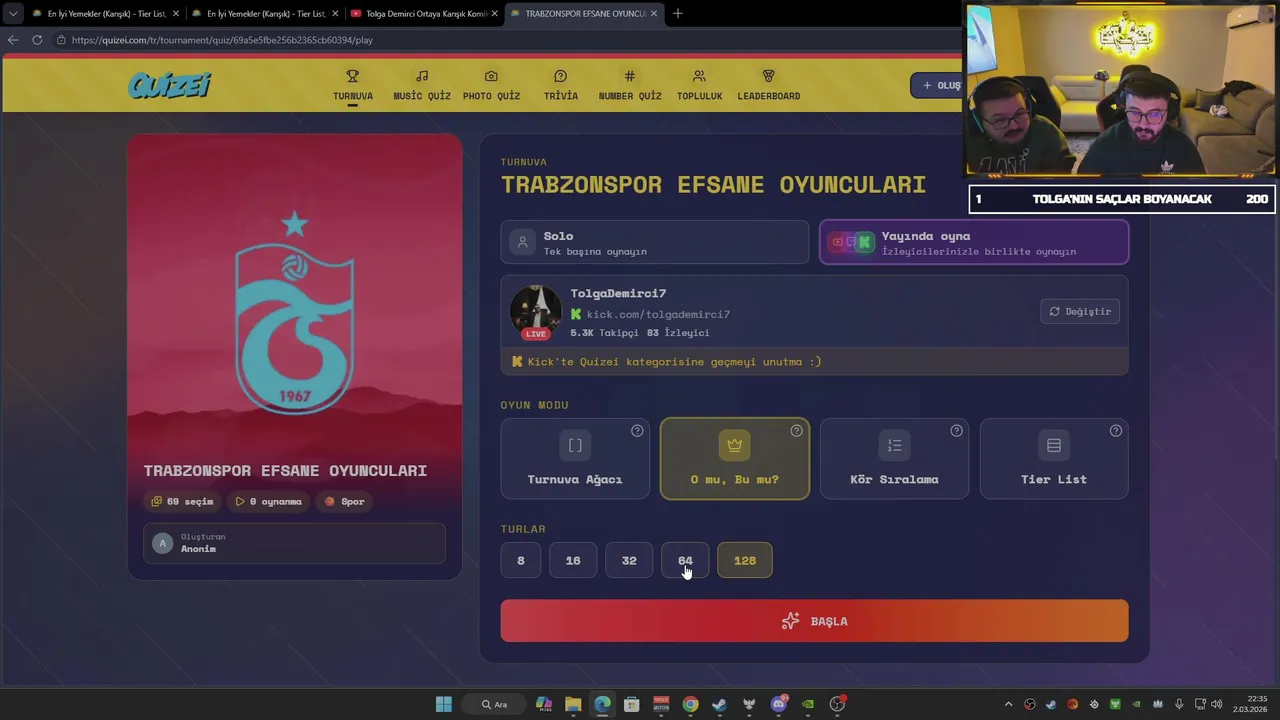Open help for Kör Sıralama mode
The width and height of the screenshot is (1280, 720).
click(x=957, y=431)
